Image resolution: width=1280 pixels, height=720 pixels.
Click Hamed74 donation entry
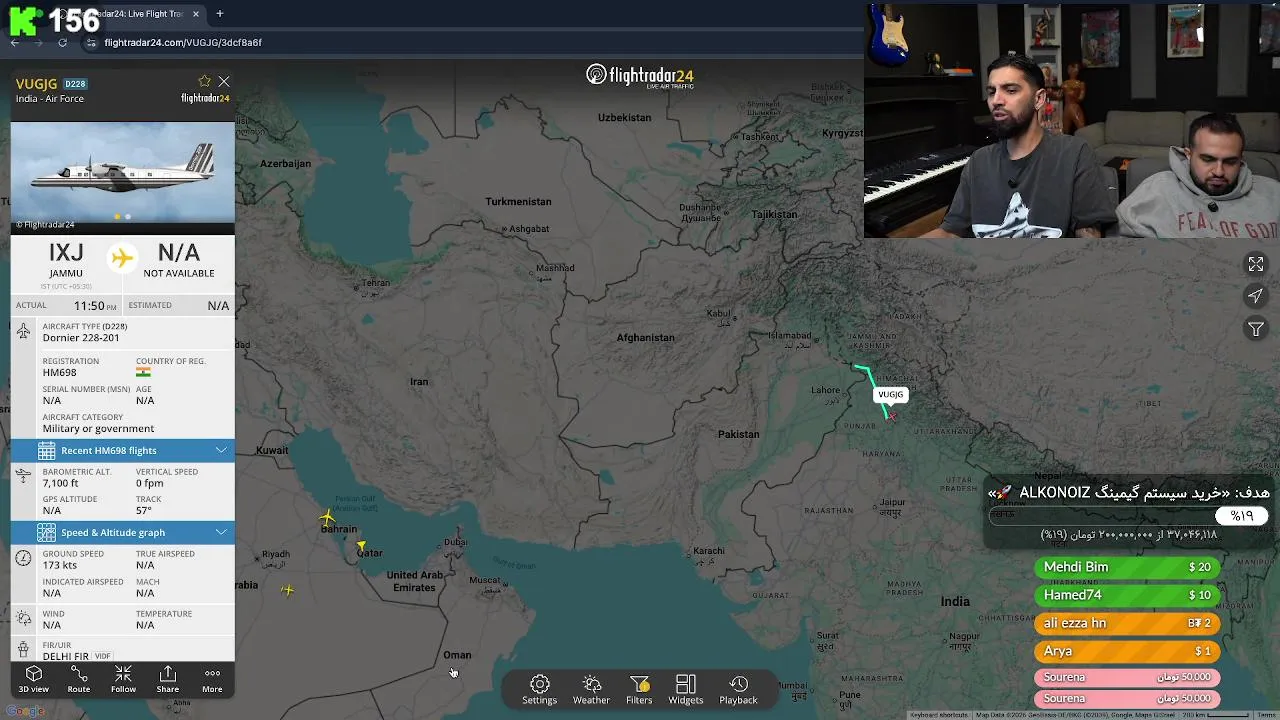point(1127,595)
